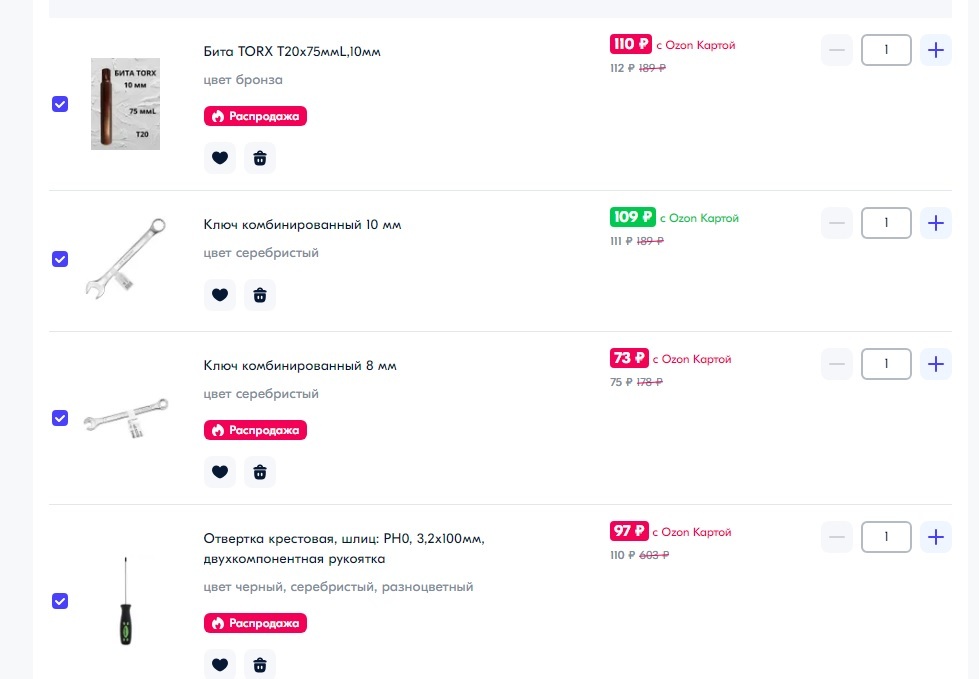979x679 pixels.
Task: Click quantity field of 10 mm wrench
Action: point(886,223)
